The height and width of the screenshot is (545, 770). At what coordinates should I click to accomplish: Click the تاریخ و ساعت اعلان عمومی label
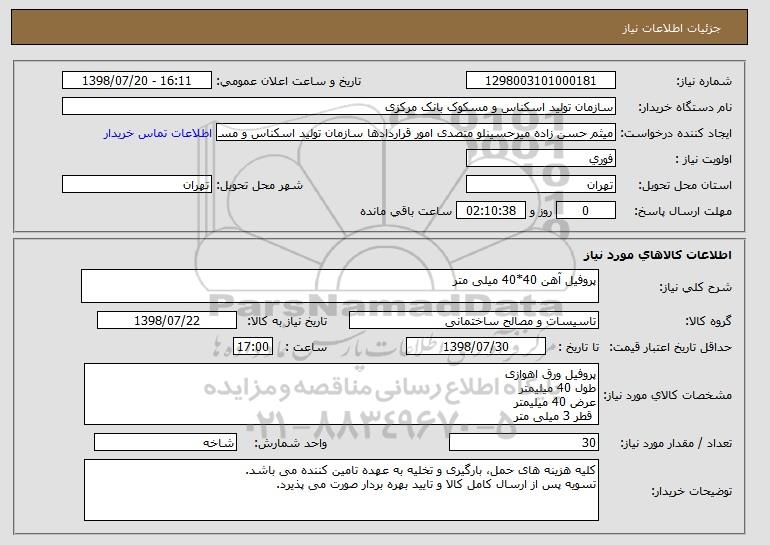[289, 81]
